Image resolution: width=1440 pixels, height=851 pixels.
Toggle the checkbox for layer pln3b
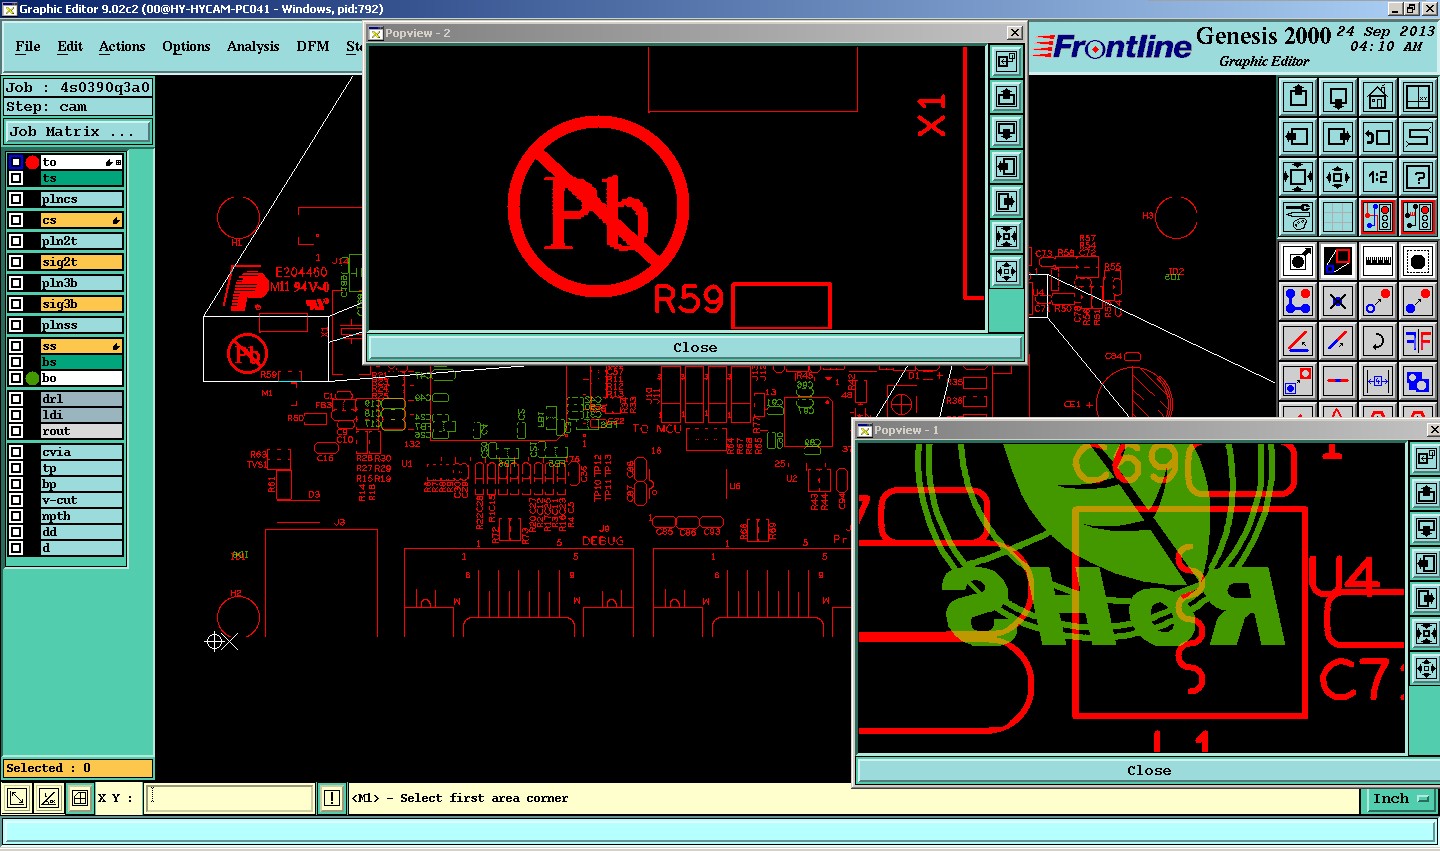16,283
